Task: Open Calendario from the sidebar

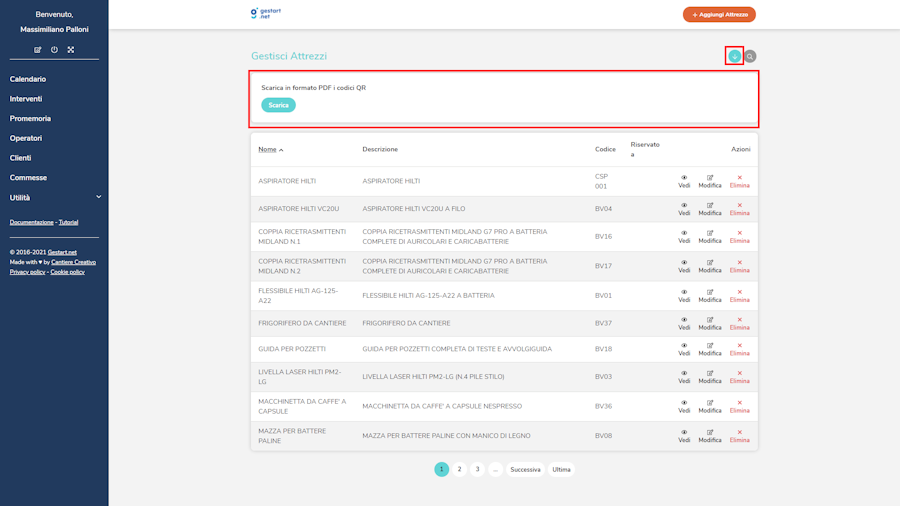Action: tap(28, 79)
